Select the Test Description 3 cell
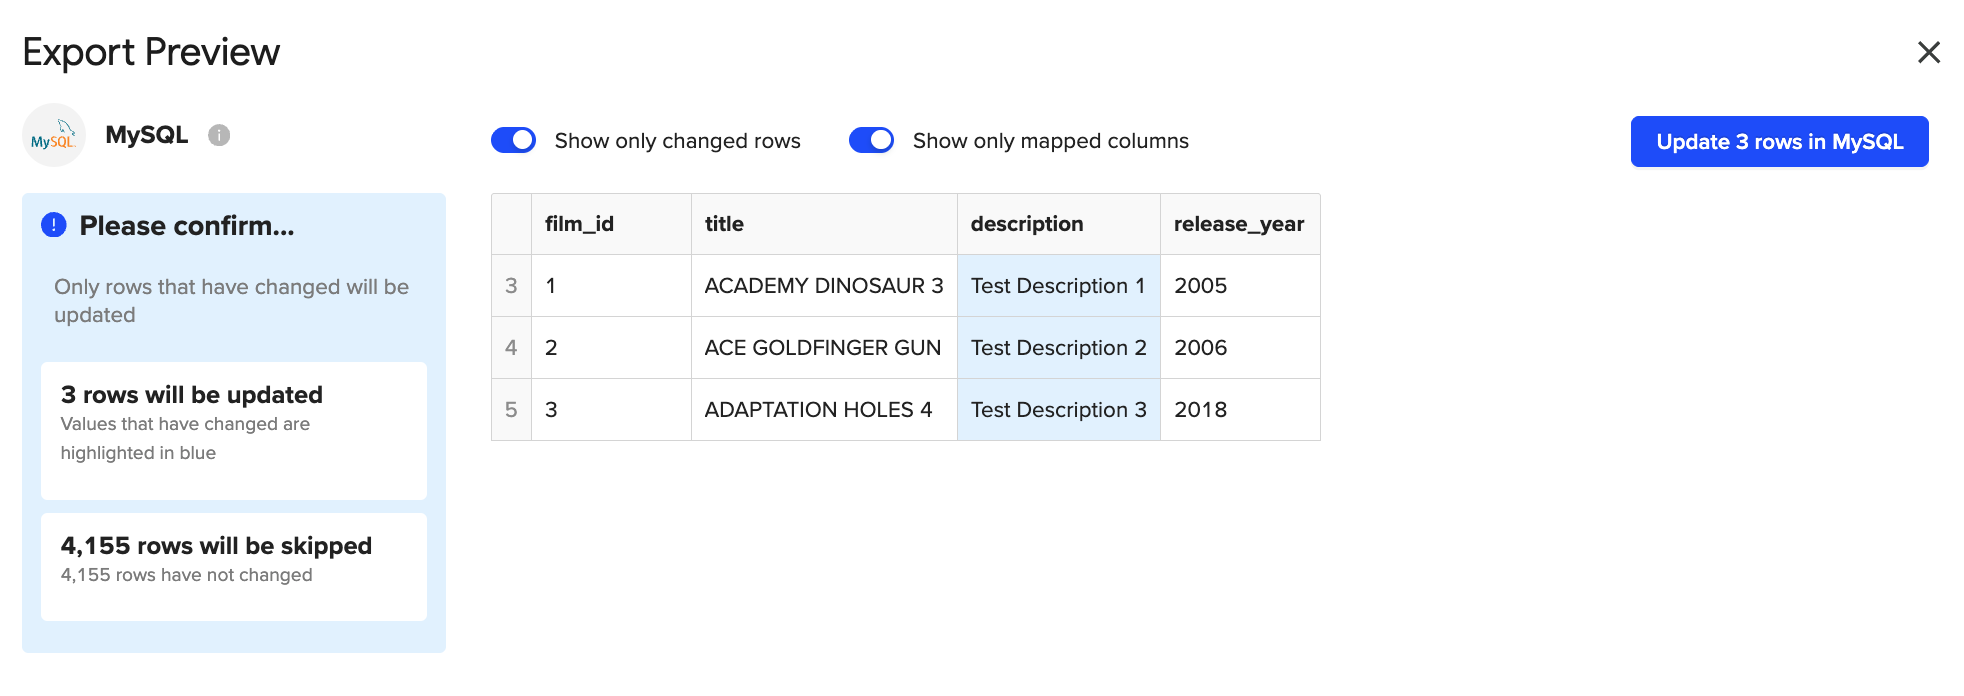Image resolution: width=1964 pixels, height=696 pixels. [1058, 410]
